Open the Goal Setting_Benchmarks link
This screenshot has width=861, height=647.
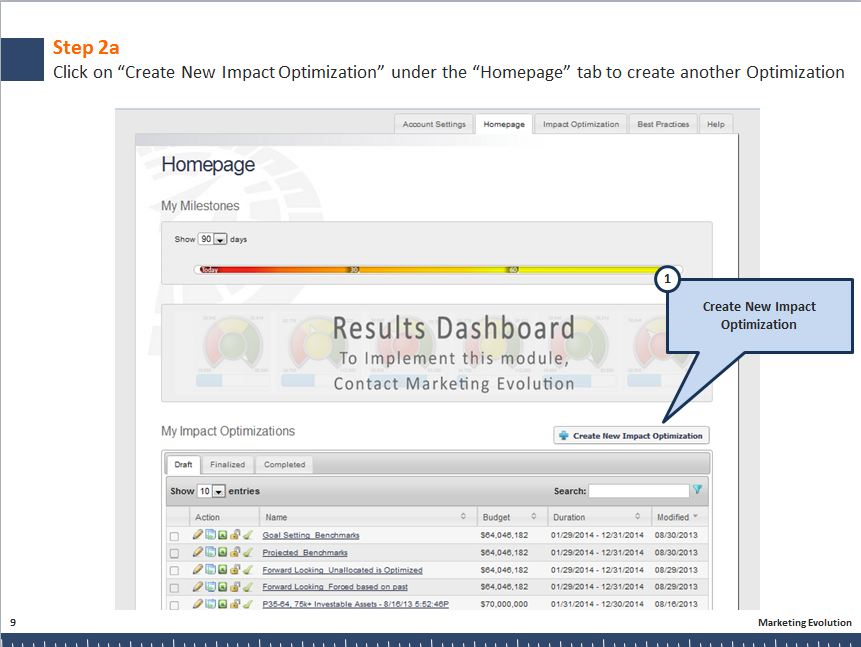click(x=310, y=536)
